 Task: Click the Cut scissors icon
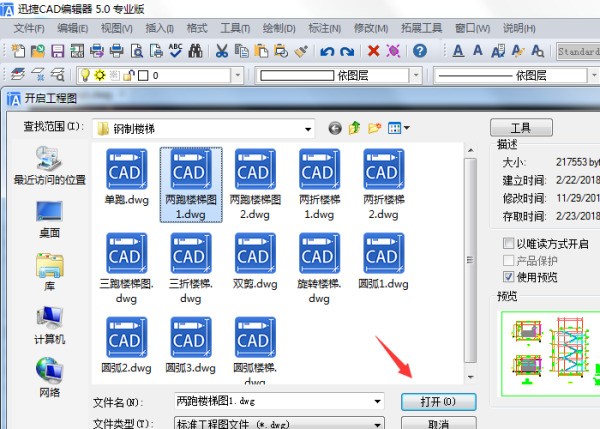tap(222, 51)
